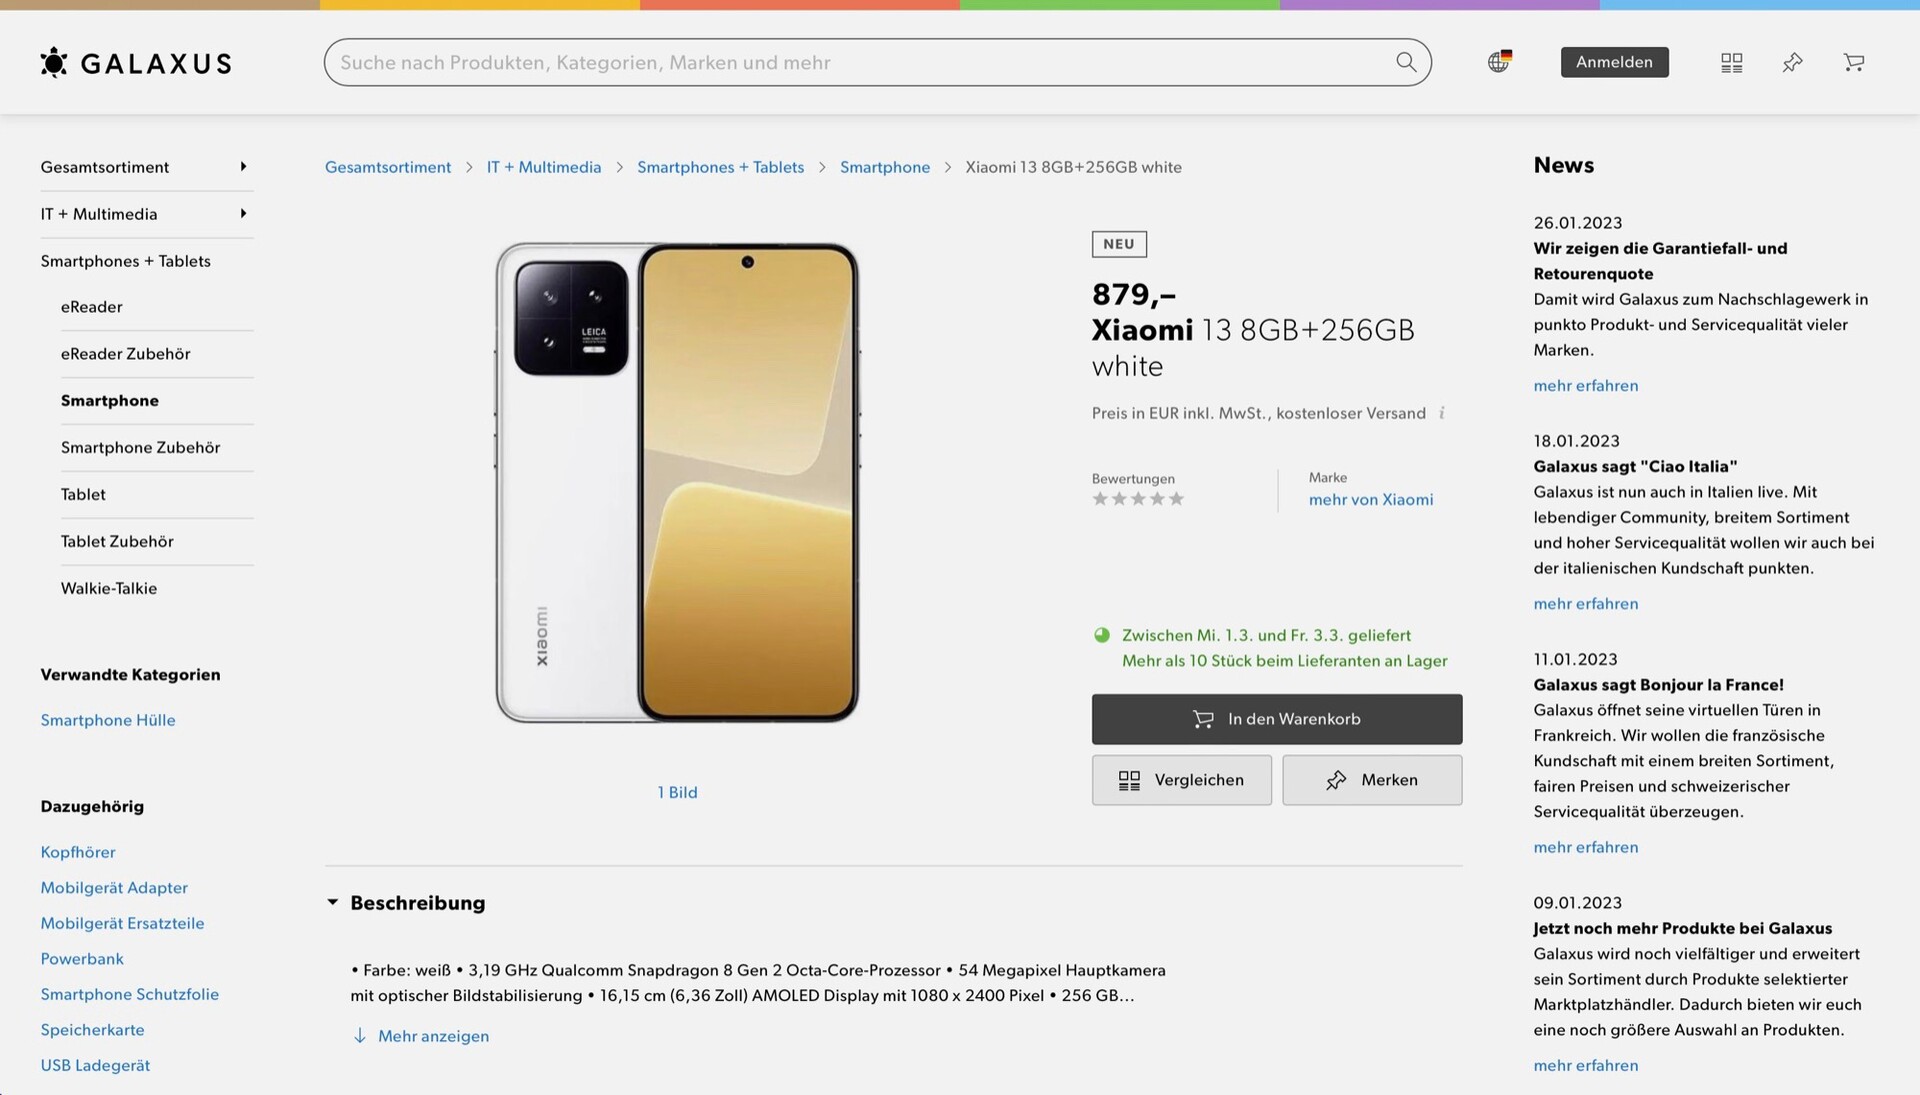Open the pinned watchlist icon in header
Screen dimensions: 1920x1095
click(1792, 63)
